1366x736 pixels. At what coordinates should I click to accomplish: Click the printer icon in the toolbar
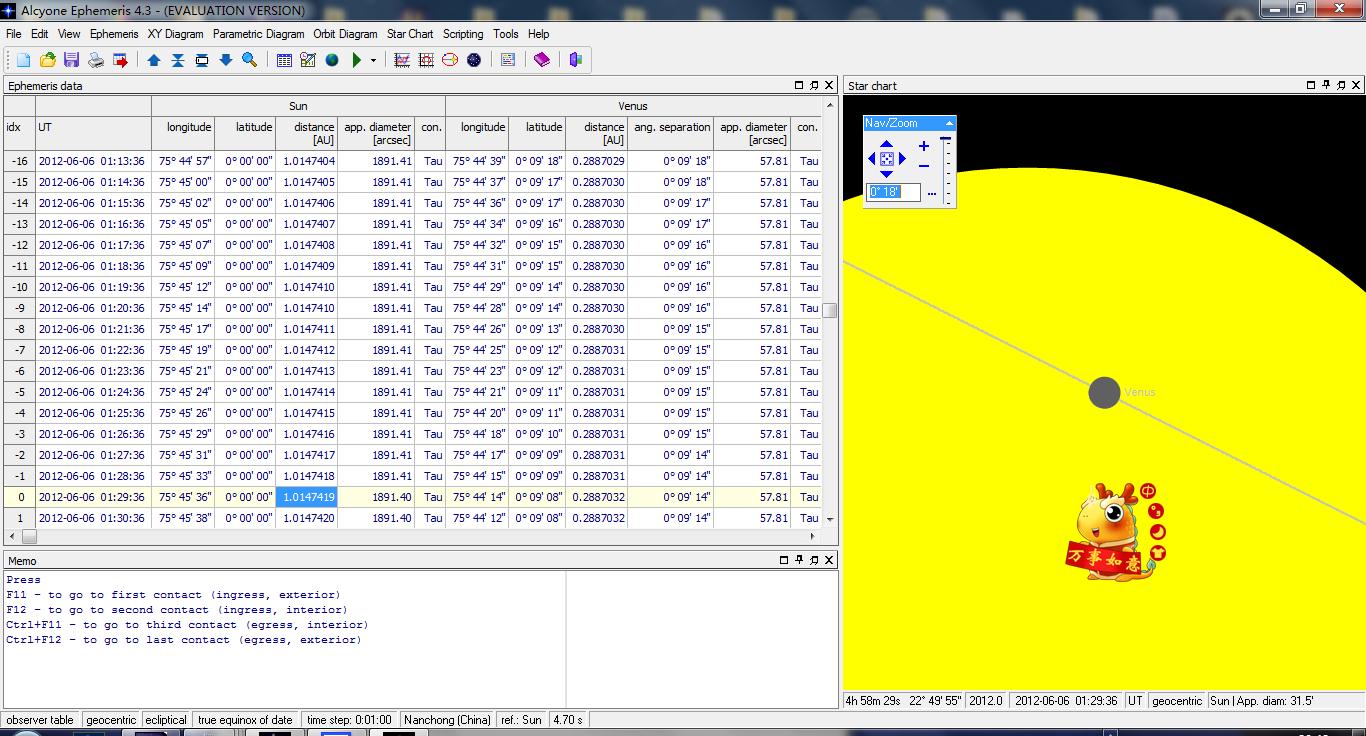tap(96, 60)
